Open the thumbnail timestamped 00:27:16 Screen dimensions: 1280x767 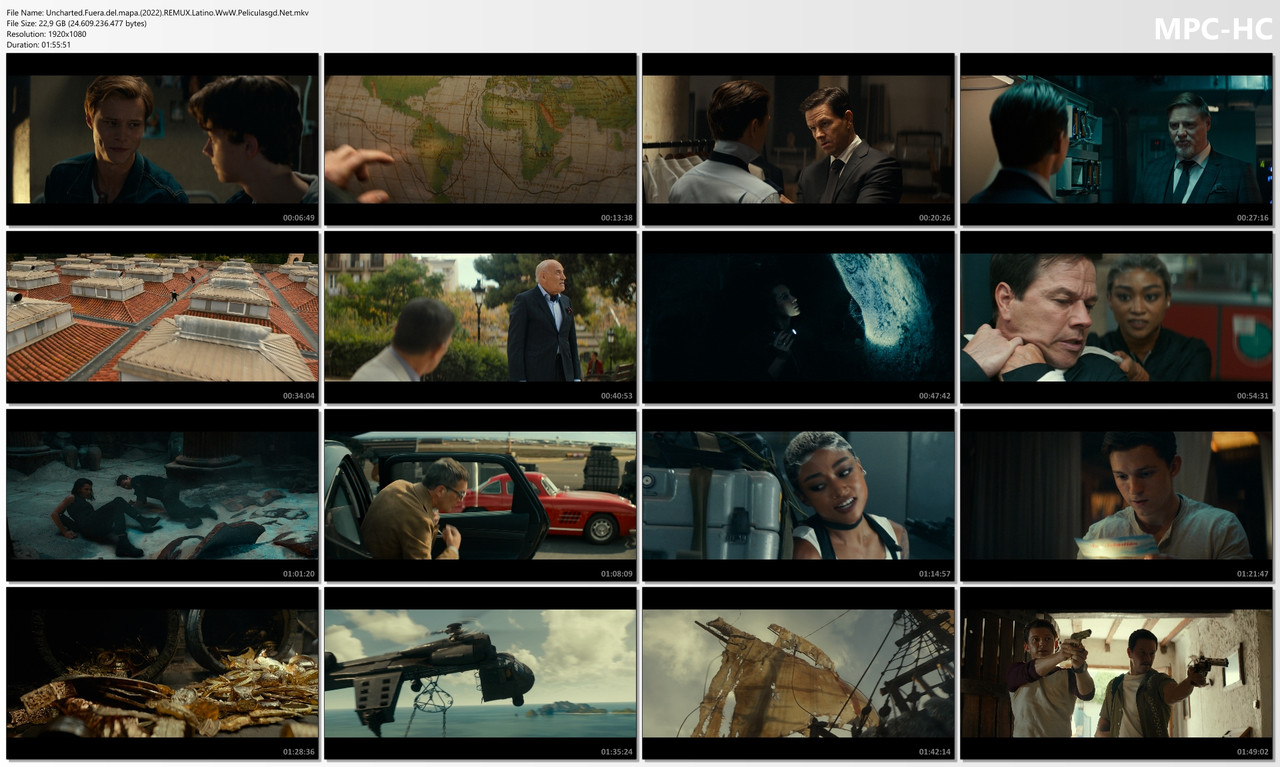tap(1116, 139)
